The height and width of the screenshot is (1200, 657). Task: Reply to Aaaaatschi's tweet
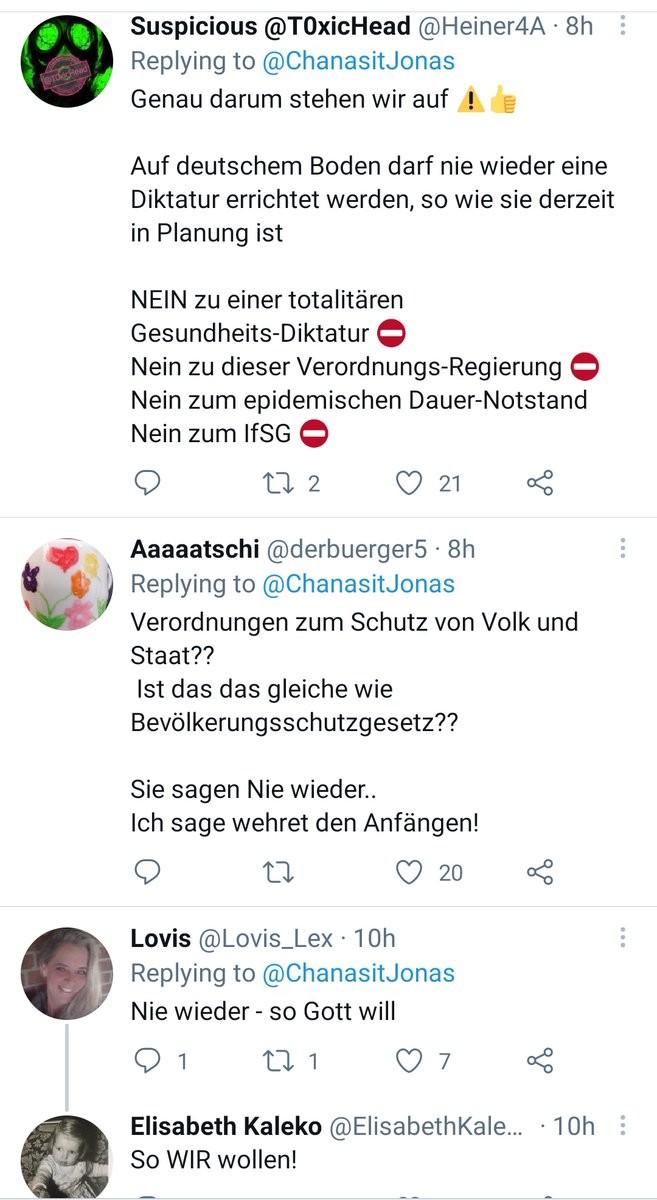pyautogui.click(x=147, y=872)
